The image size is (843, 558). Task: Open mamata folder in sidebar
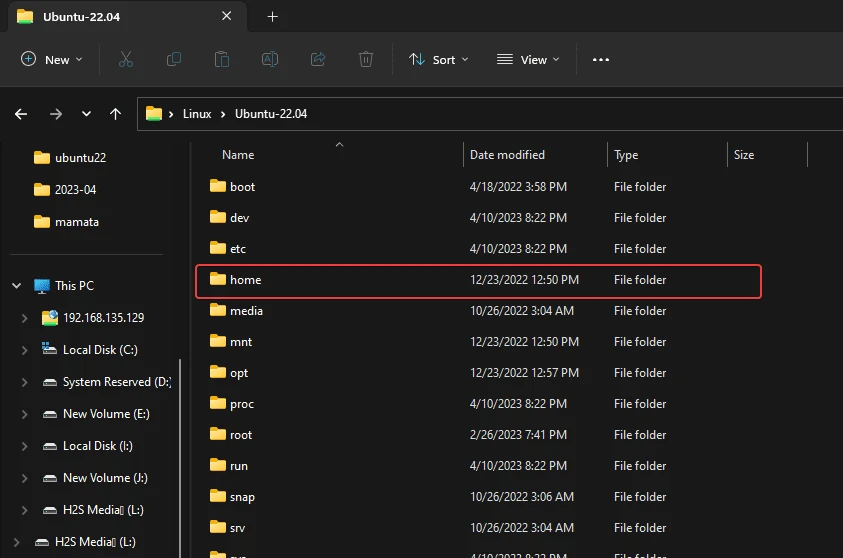click(x=66, y=222)
